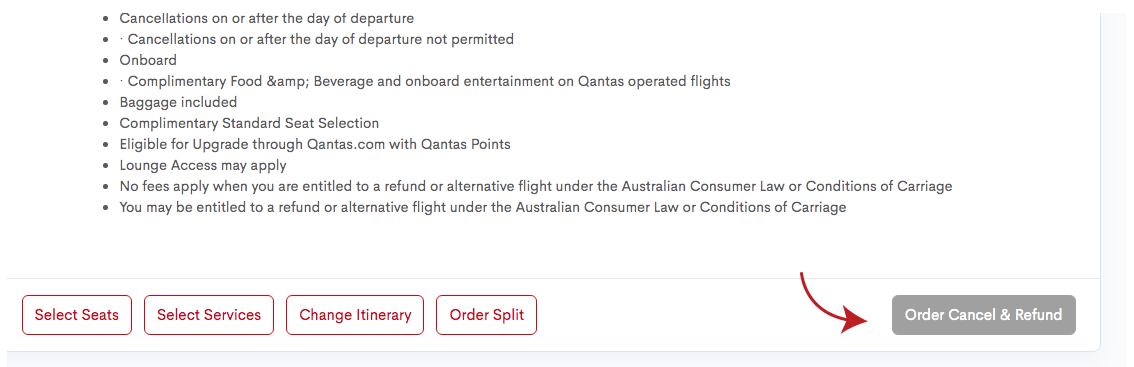Select the Baggage included item
The height and width of the screenshot is (367, 1134).
[x=178, y=102]
